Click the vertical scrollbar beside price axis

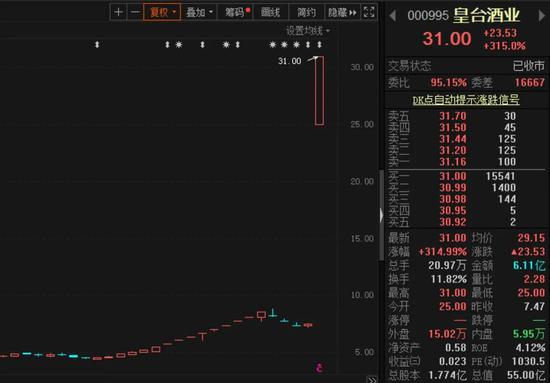coord(382,215)
